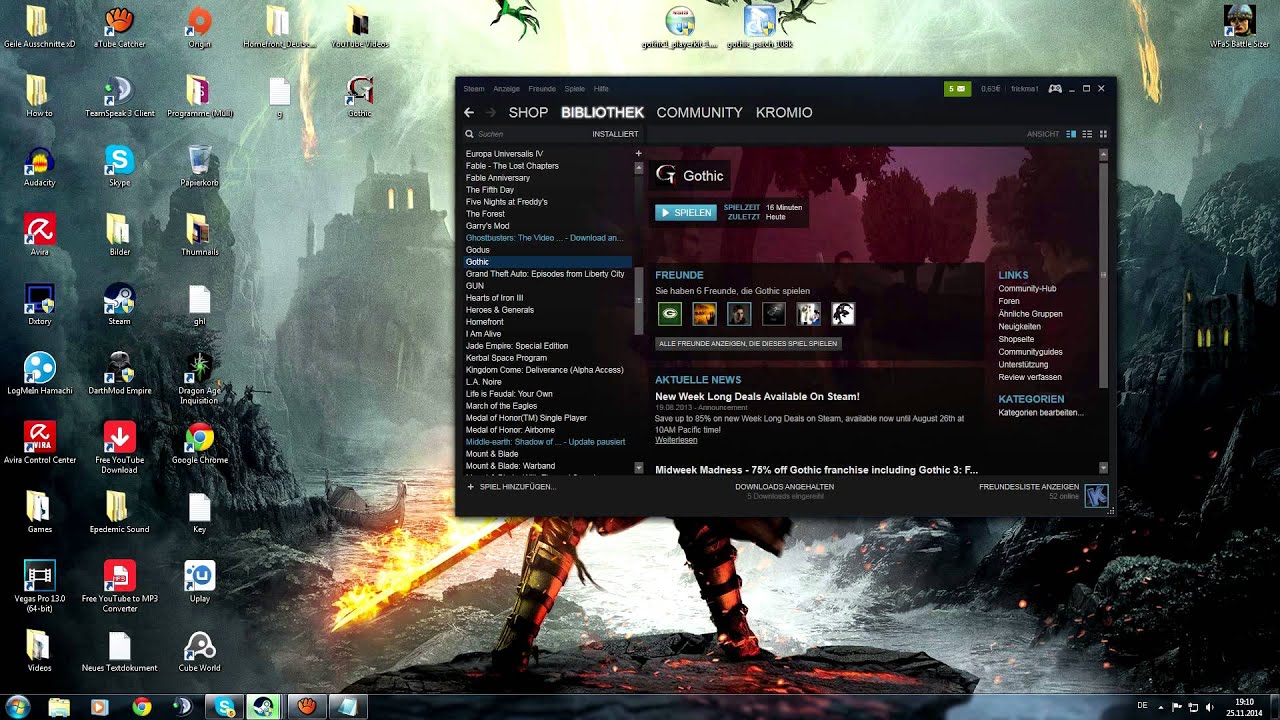Click the SPIELEN play button
The width and height of the screenshot is (1280, 720).
coord(686,212)
